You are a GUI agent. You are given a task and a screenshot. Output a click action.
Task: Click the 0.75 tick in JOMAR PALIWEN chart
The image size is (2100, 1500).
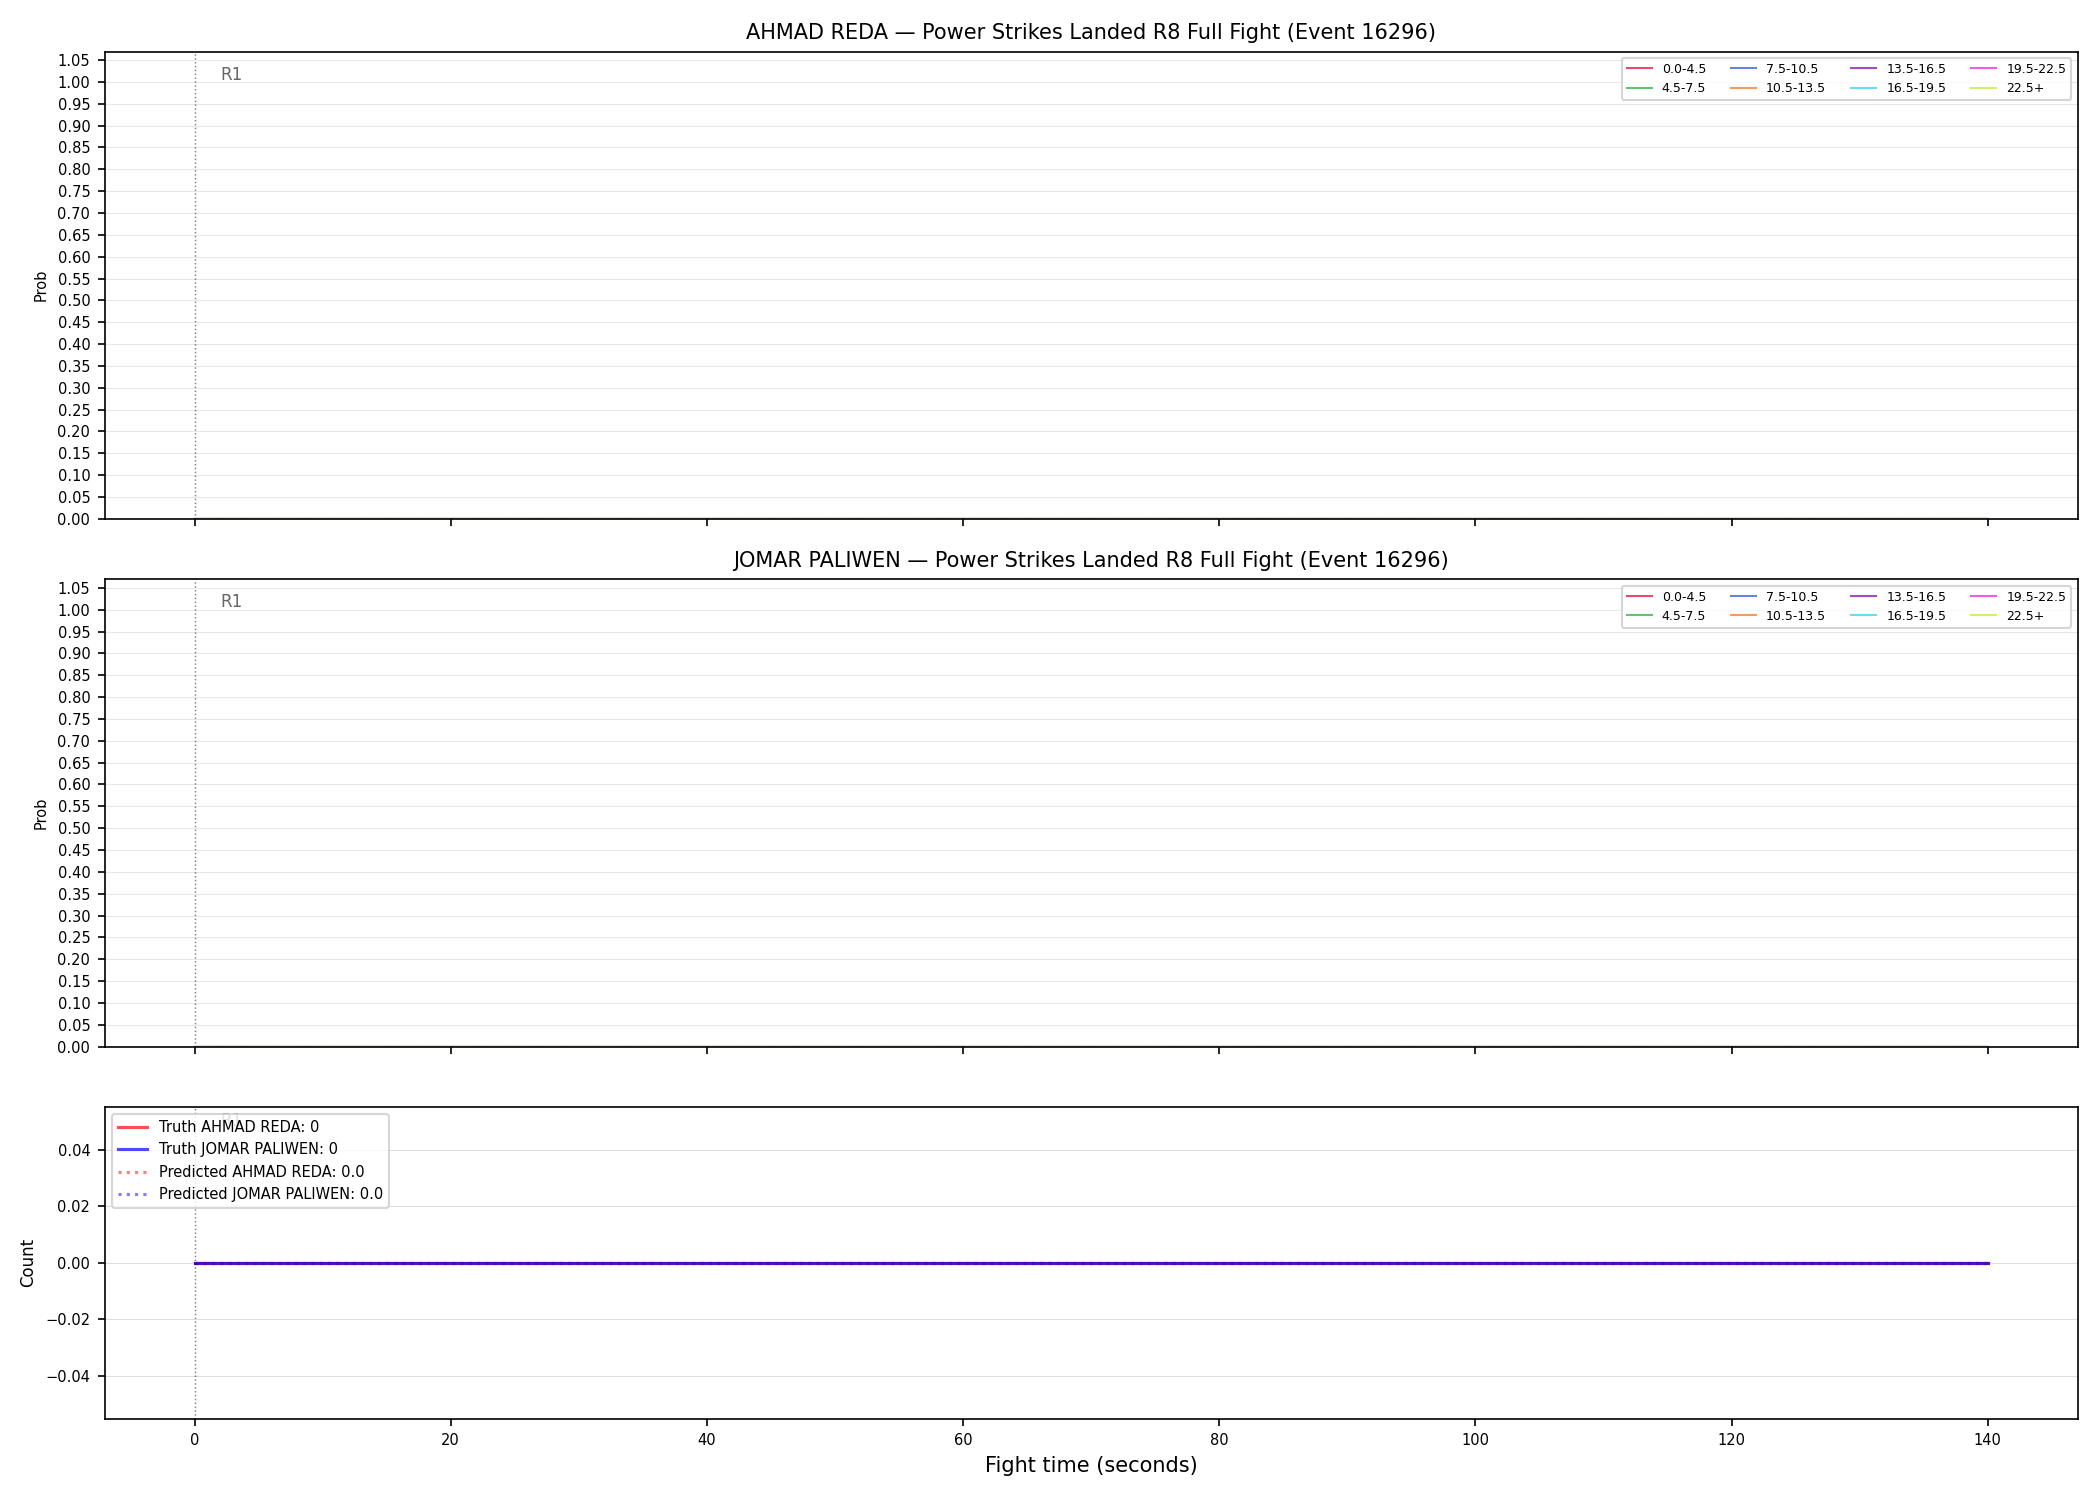click(74, 719)
